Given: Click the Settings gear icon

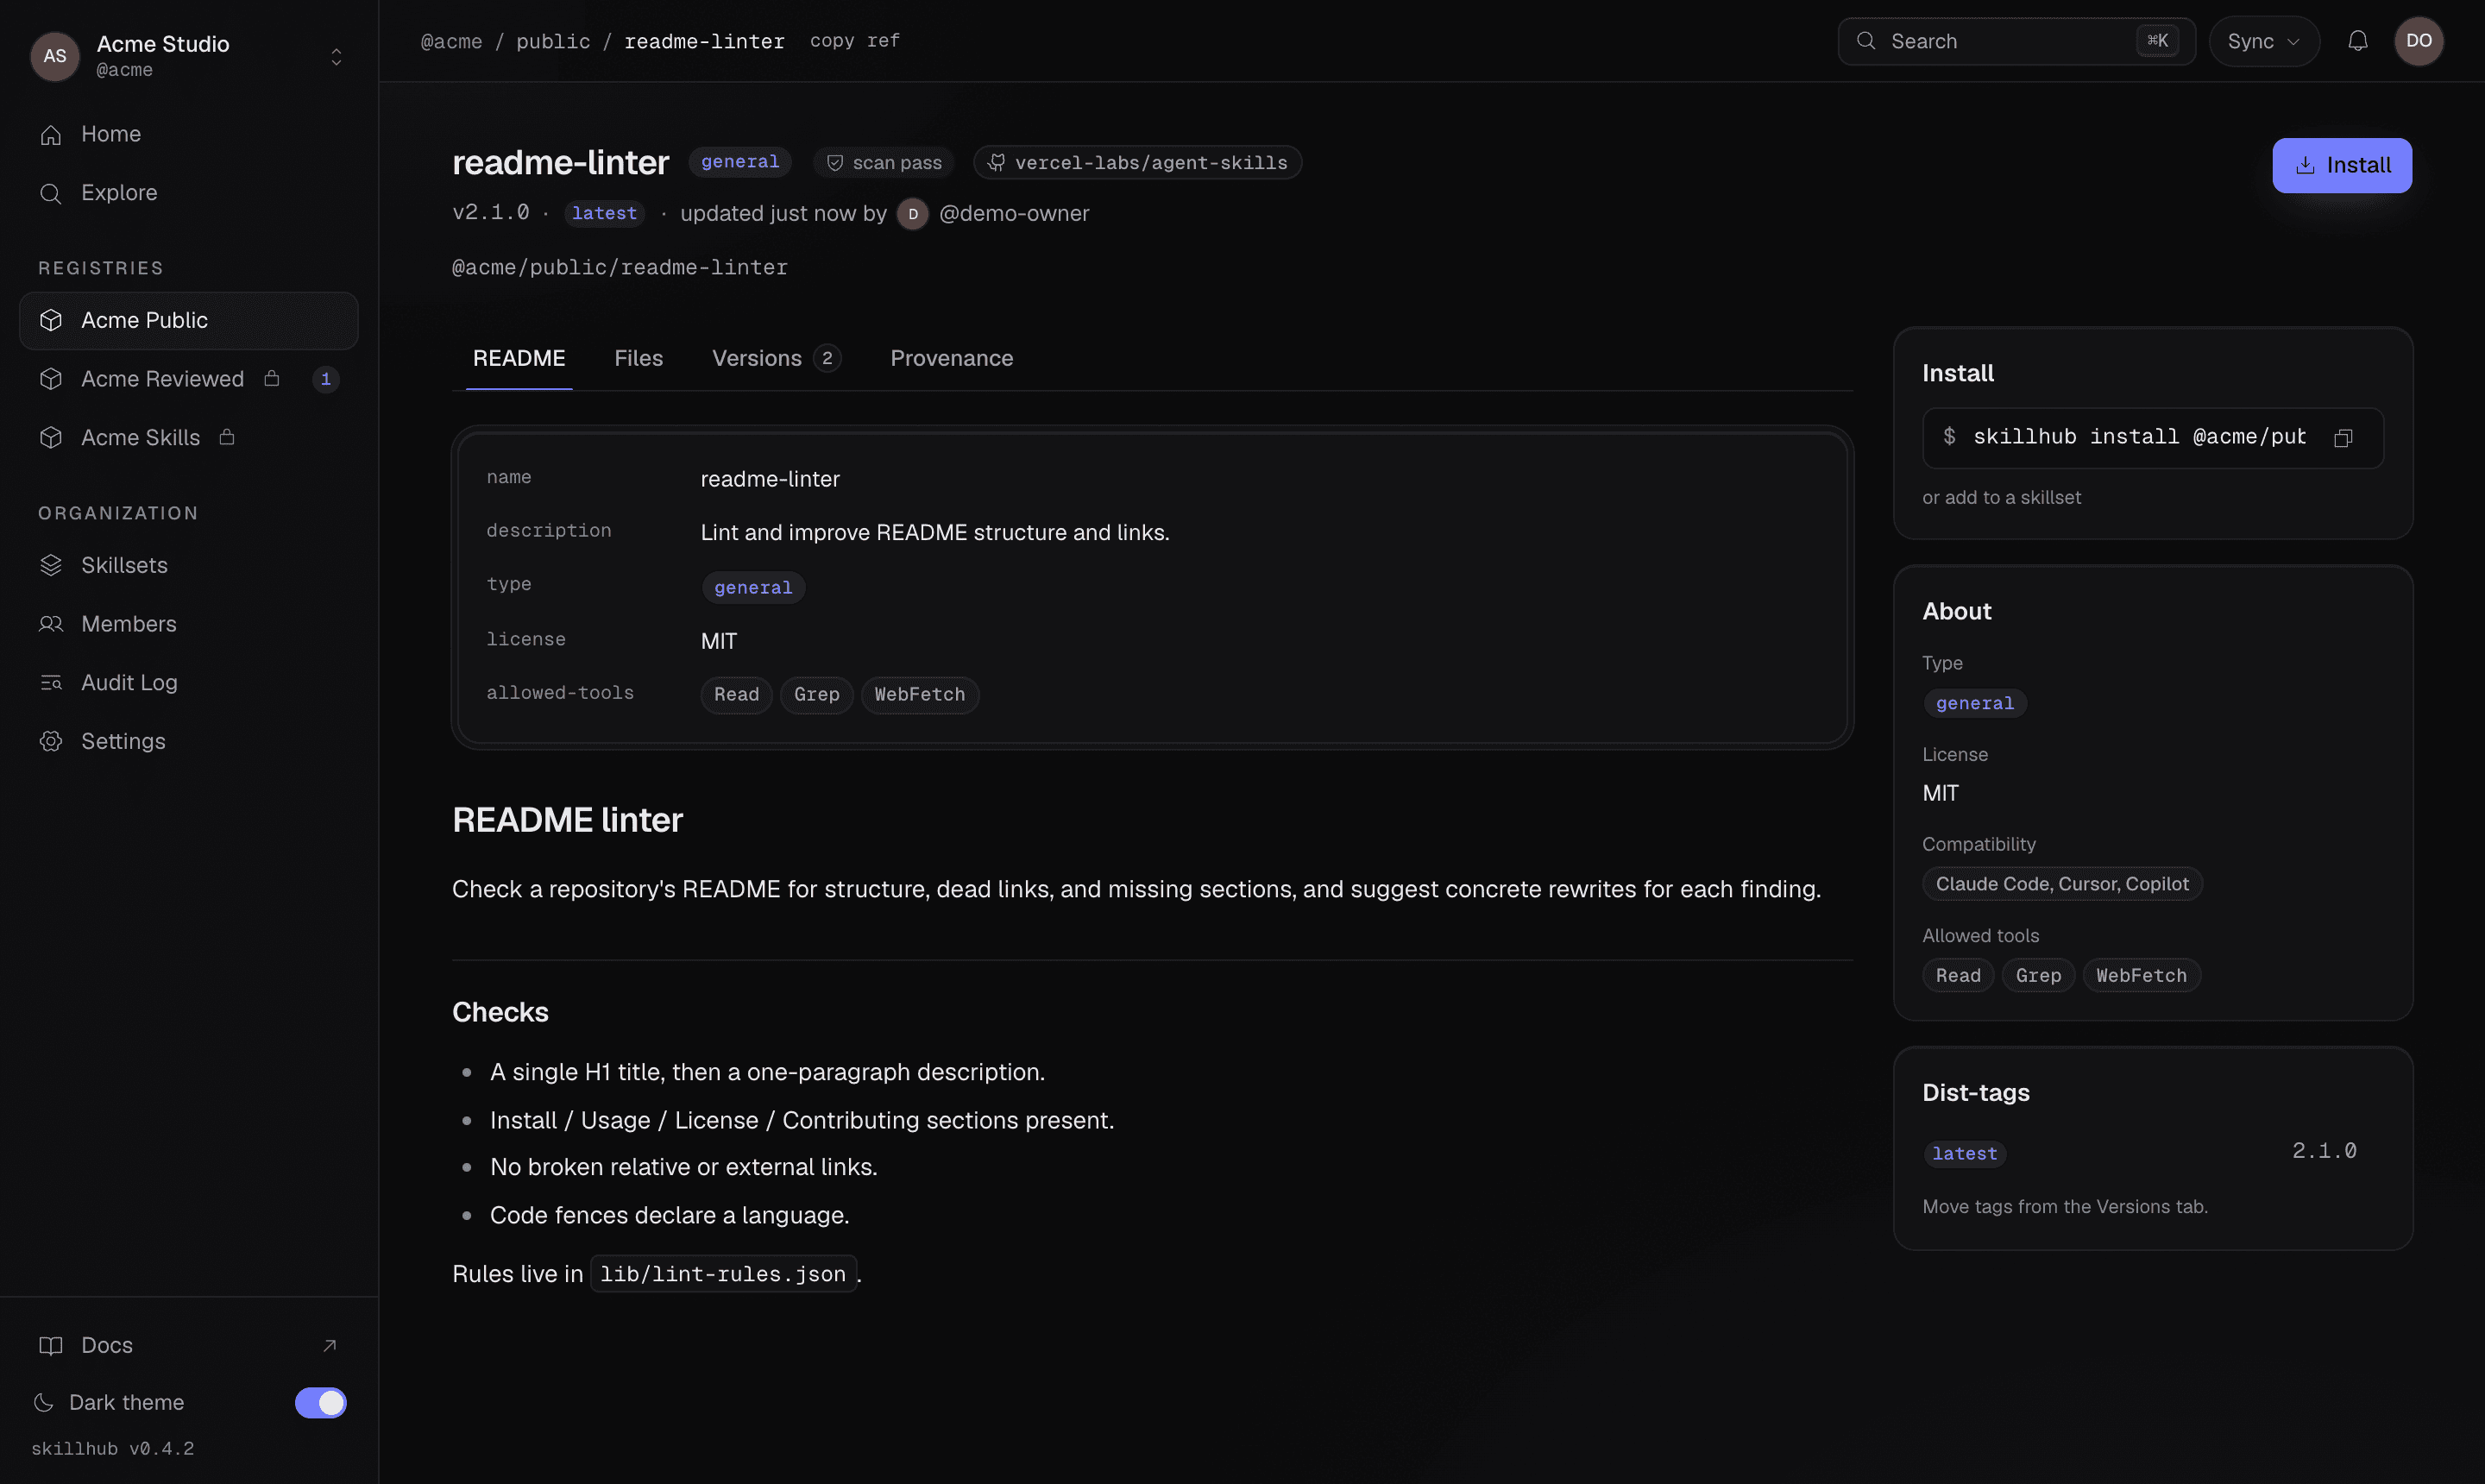Looking at the screenshot, I should (x=50, y=741).
